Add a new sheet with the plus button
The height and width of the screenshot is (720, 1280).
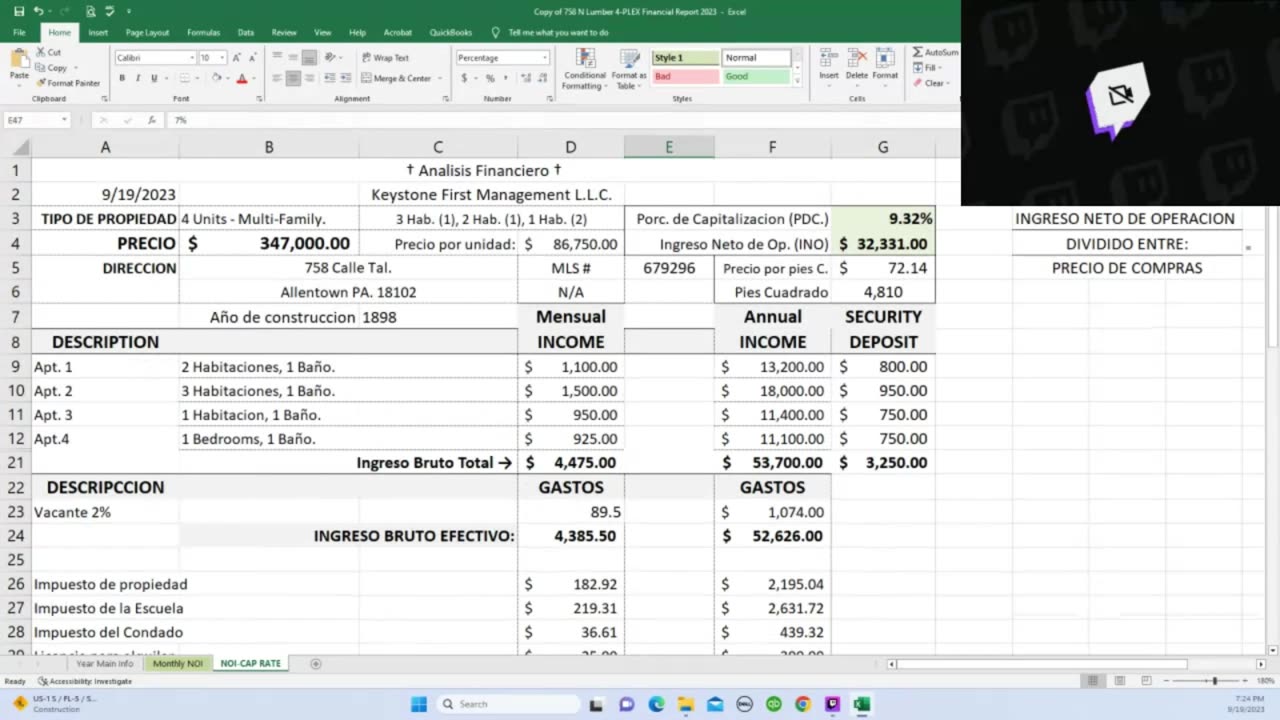316,664
